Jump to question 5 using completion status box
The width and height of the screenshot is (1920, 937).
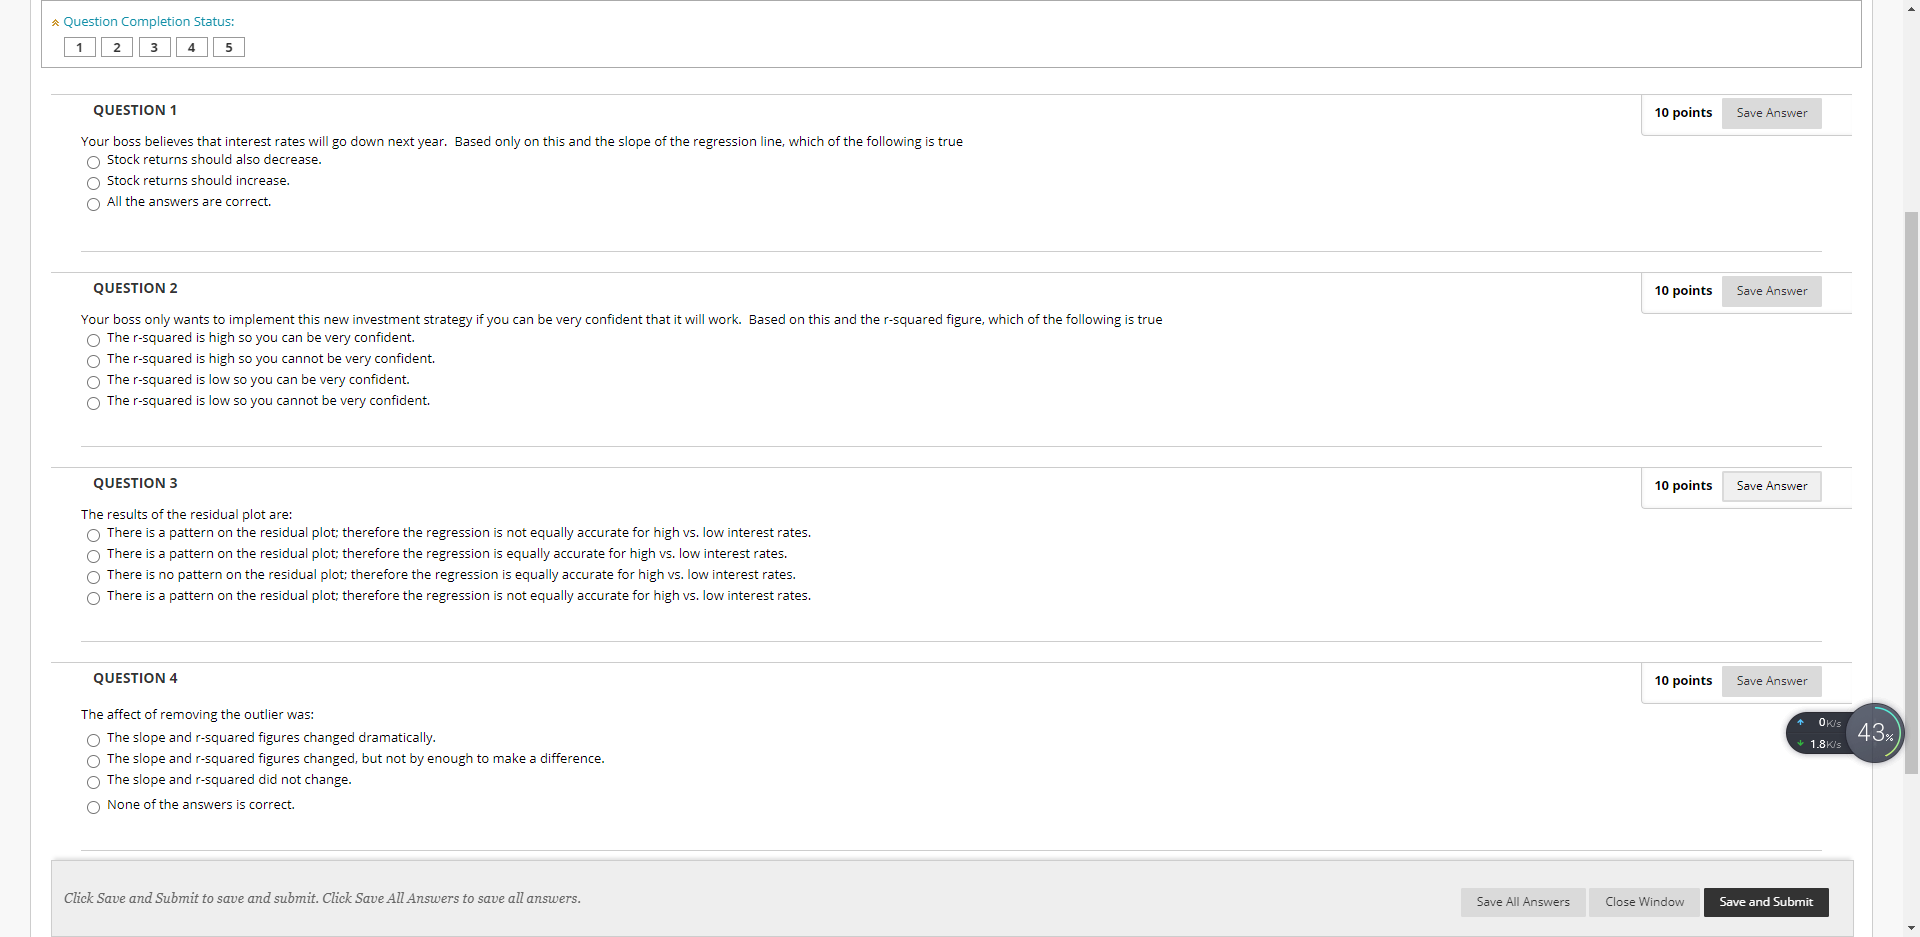click(x=228, y=46)
